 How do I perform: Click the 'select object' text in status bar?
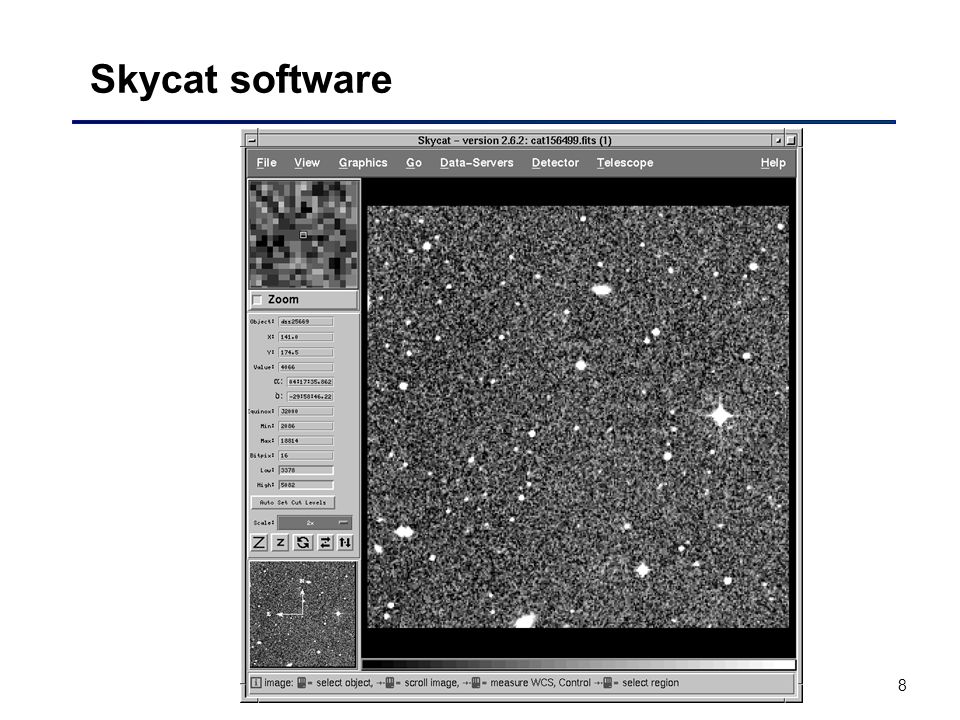[x=343, y=683]
